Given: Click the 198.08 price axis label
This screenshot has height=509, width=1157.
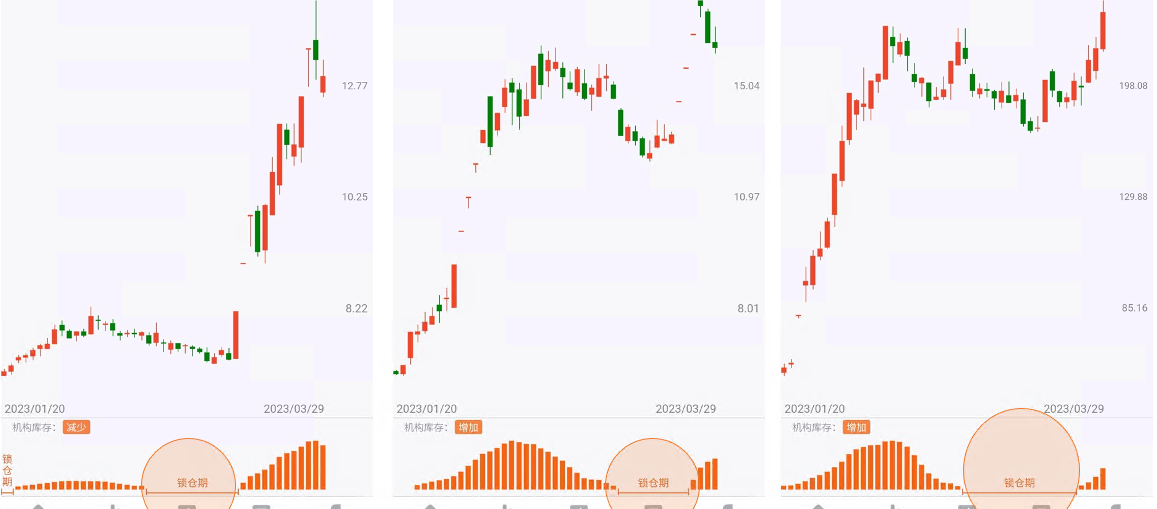Looking at the screenshot, I should point(1133,86).
